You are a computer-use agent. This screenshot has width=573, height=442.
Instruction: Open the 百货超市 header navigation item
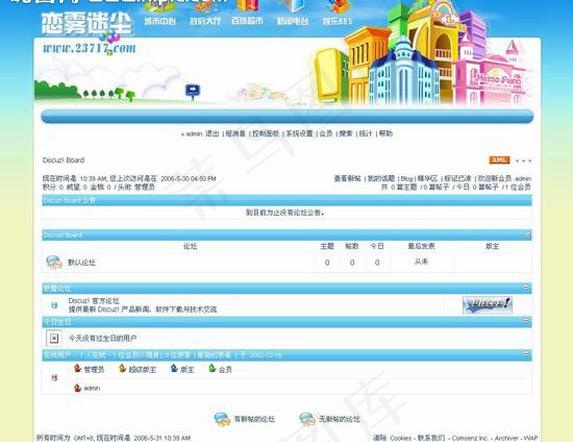click(247, 21)
